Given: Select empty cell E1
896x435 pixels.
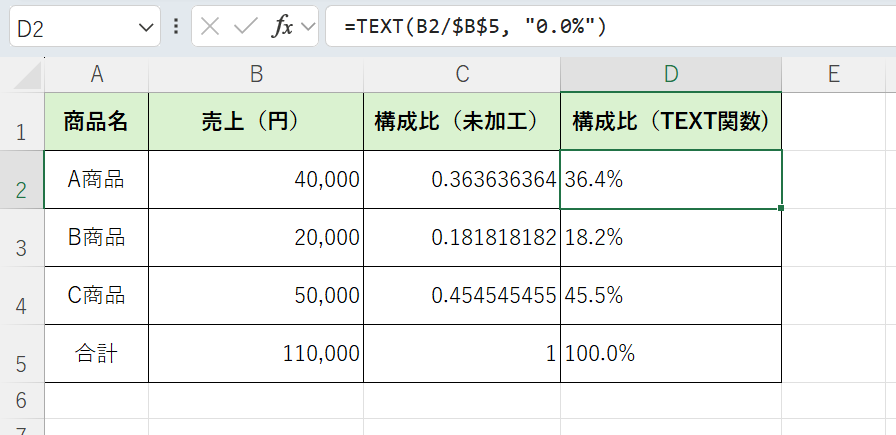Looking at the screenshot, I should point(833,122).
